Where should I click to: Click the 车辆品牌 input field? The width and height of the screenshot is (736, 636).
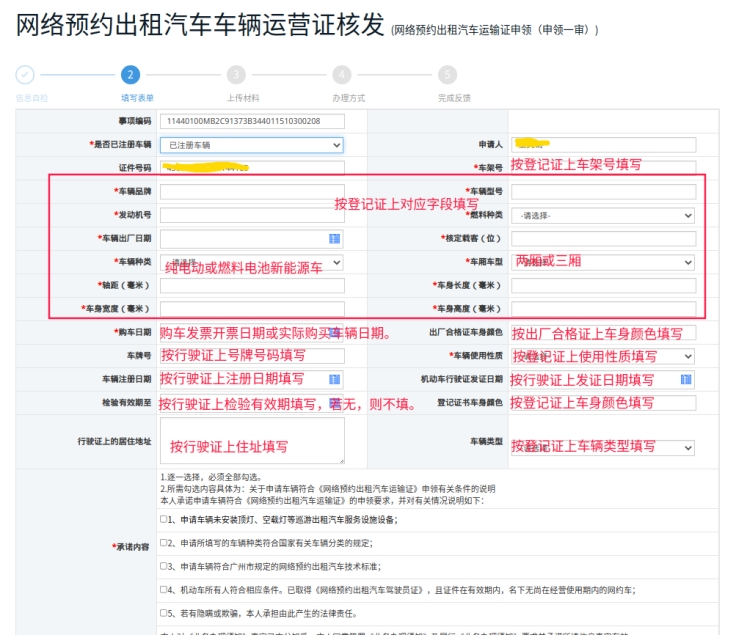[251, 191]
